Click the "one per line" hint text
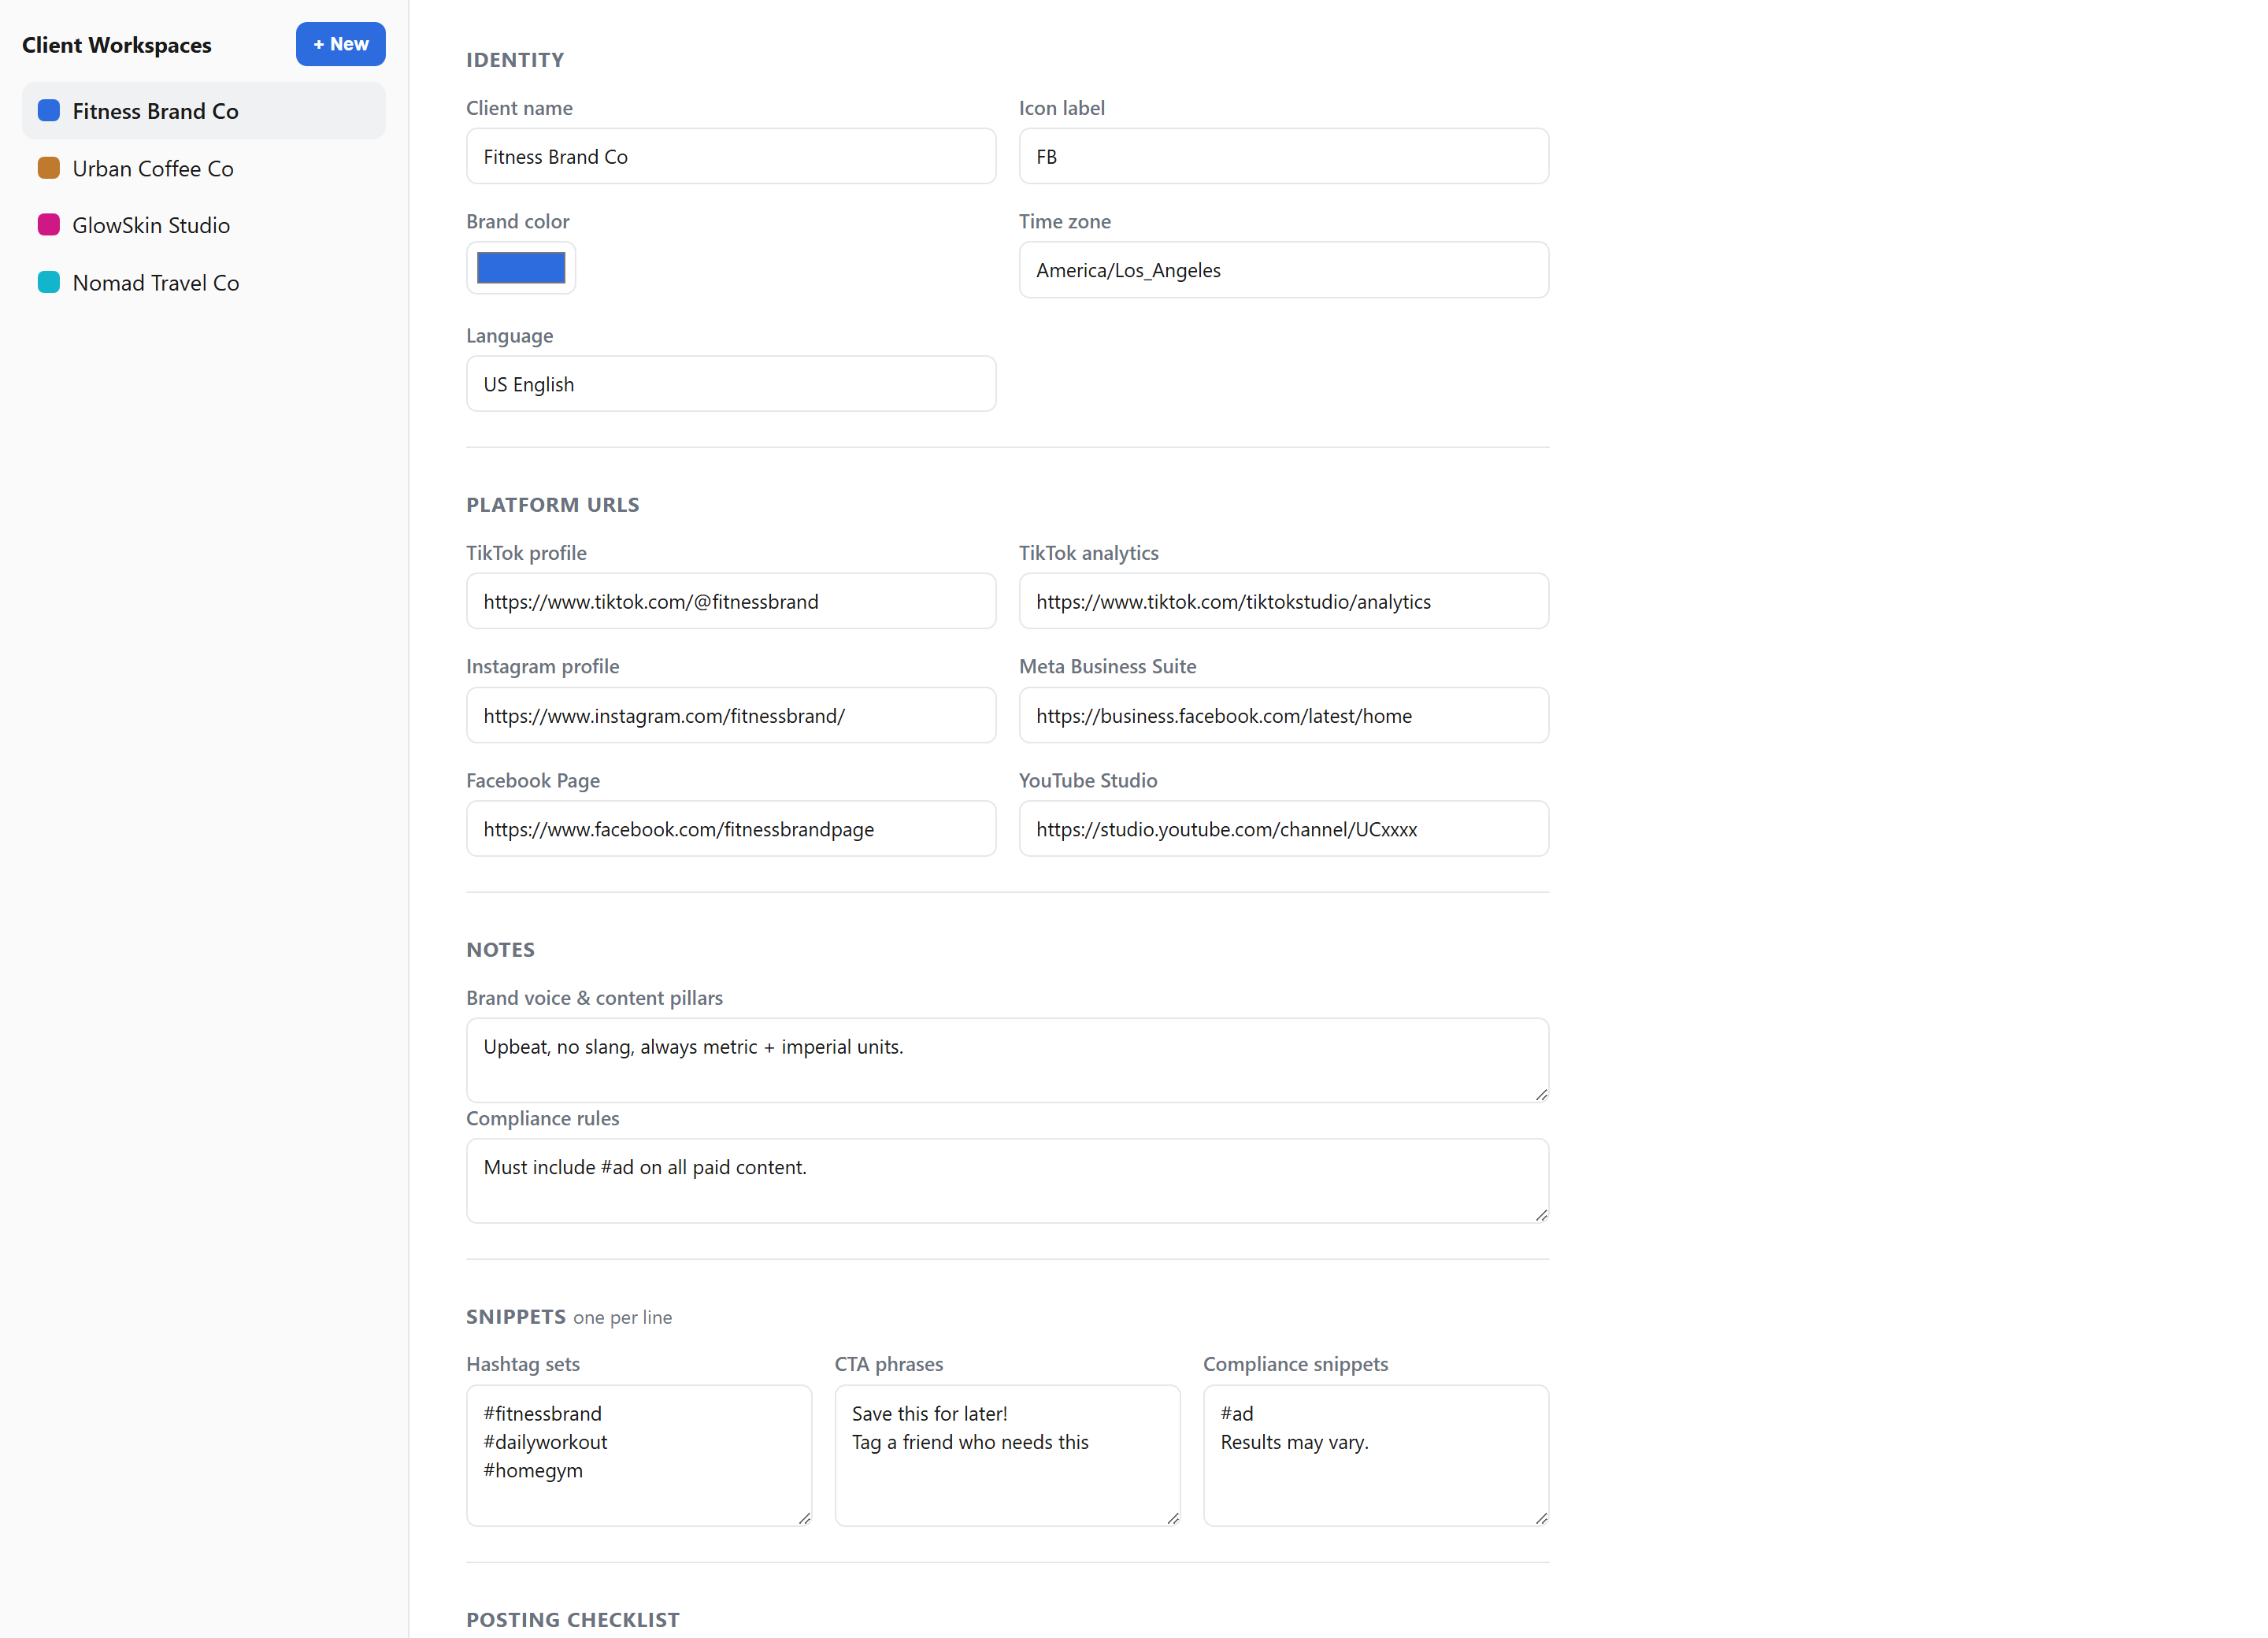The image size is (2268, 1638). pyautogui.click(x=622, y=1318)
